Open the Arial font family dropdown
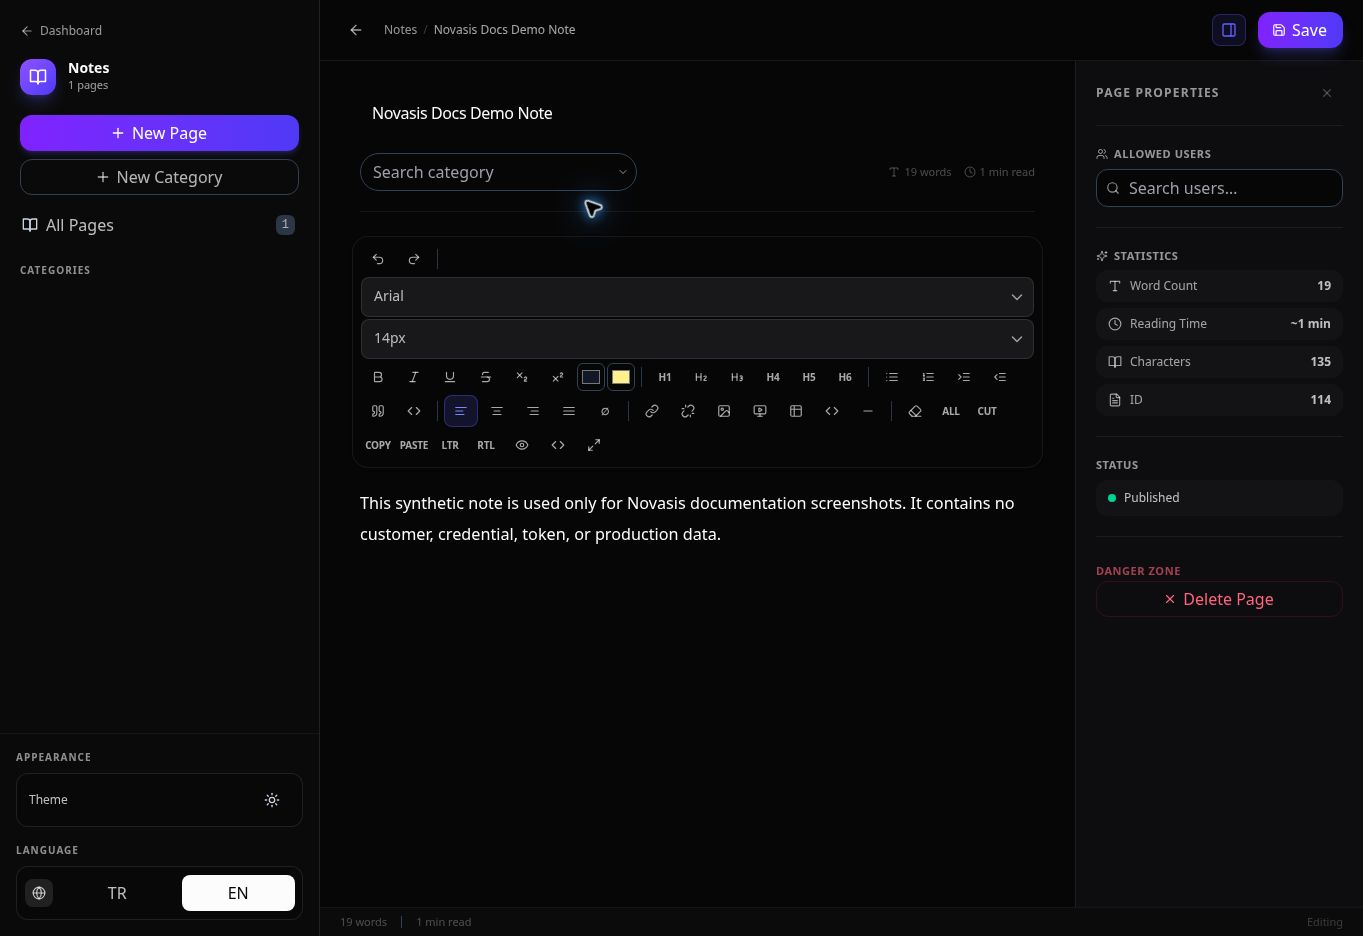 (697, 296)
